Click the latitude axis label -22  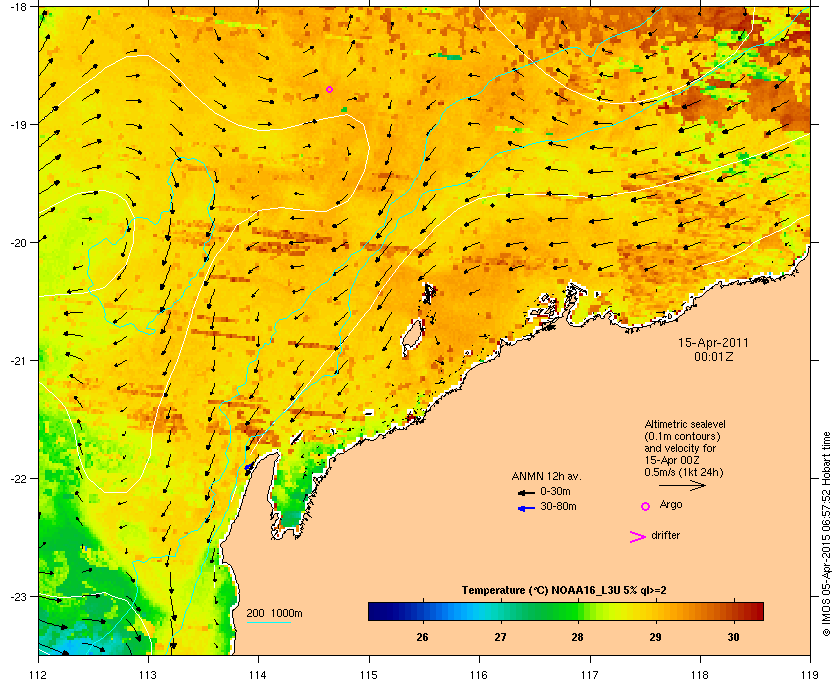[x=17, y=478]
